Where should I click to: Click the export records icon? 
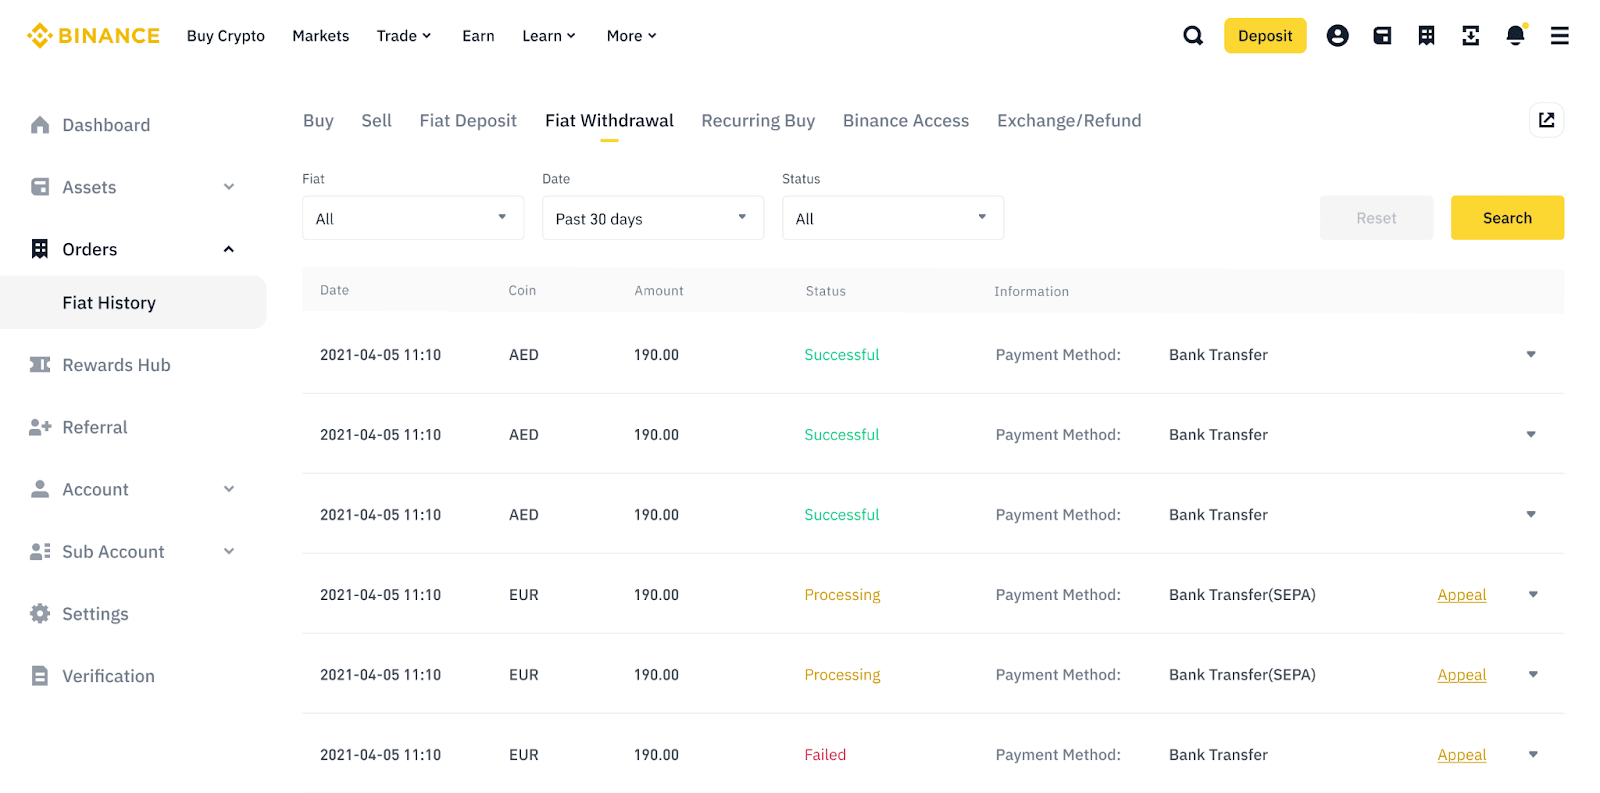click(1546, 120)
